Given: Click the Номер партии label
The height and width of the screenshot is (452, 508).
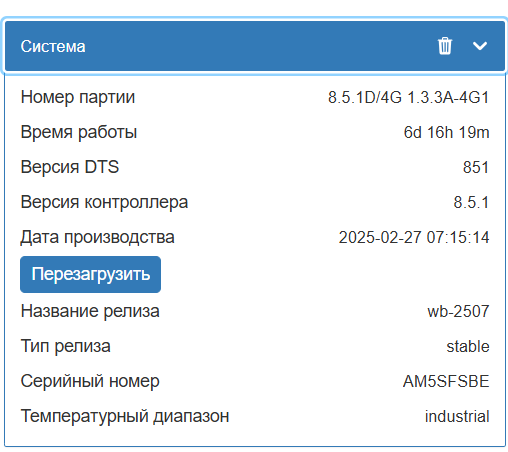Looking at the screenshot, I should [x=78, y=98].
